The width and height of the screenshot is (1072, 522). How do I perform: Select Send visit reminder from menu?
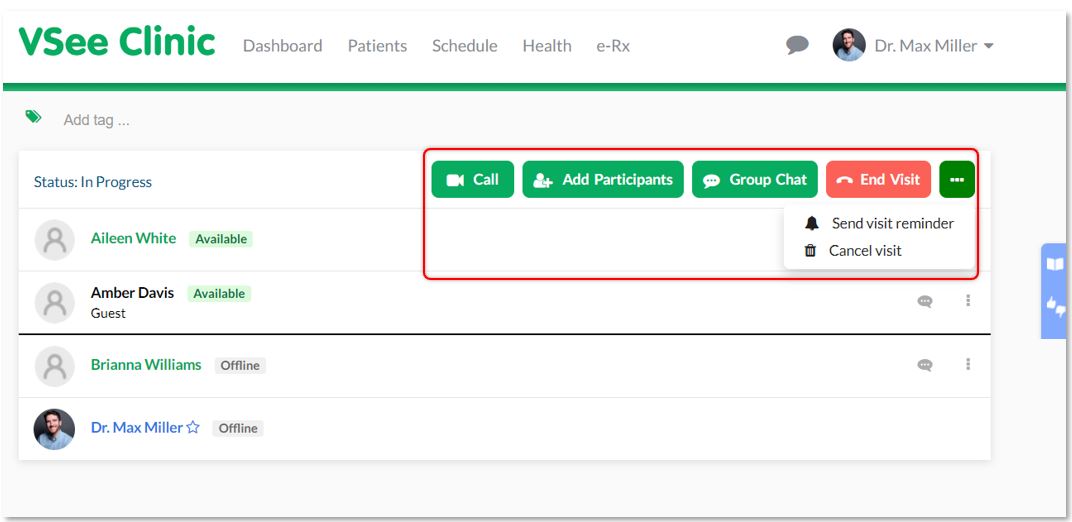click(x=879, y=223)
